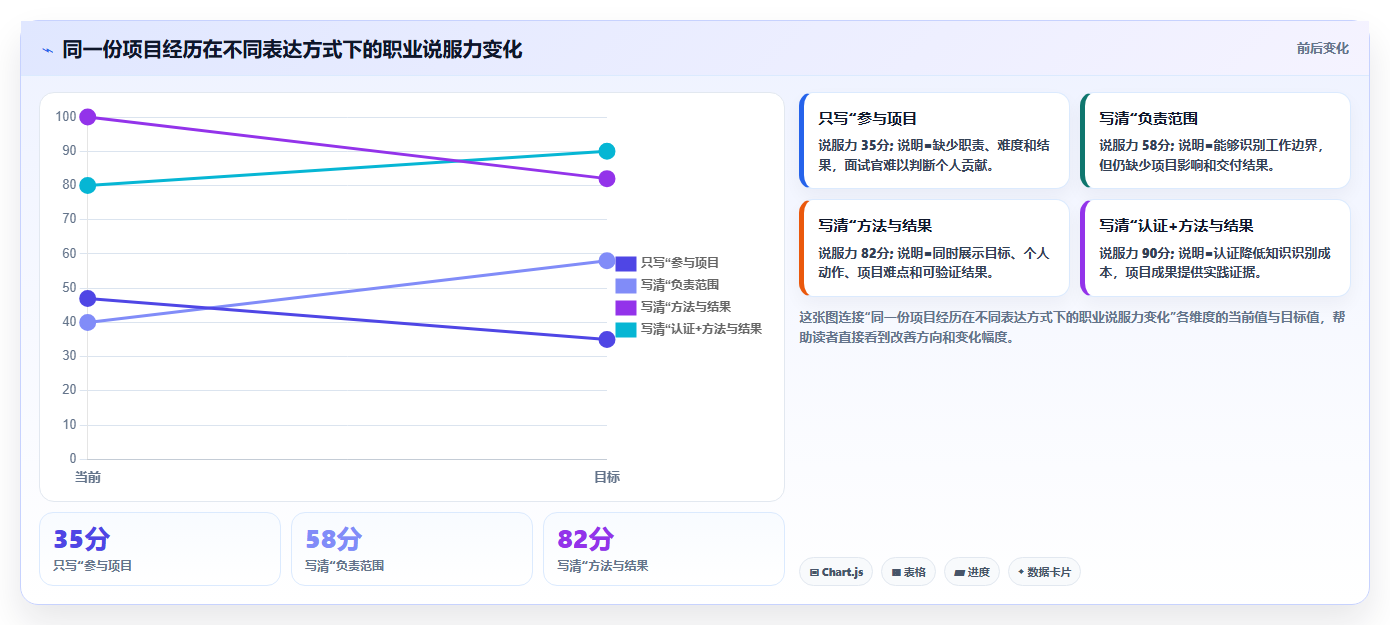
Task: Click the 82分 stat card
Action: (664, 549)
